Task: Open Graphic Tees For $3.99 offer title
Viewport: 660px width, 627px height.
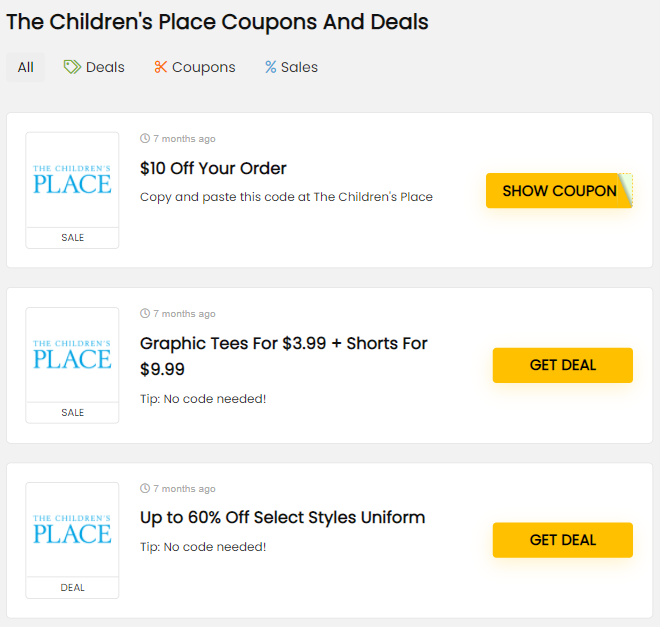Action: click(x=283, y=344)
